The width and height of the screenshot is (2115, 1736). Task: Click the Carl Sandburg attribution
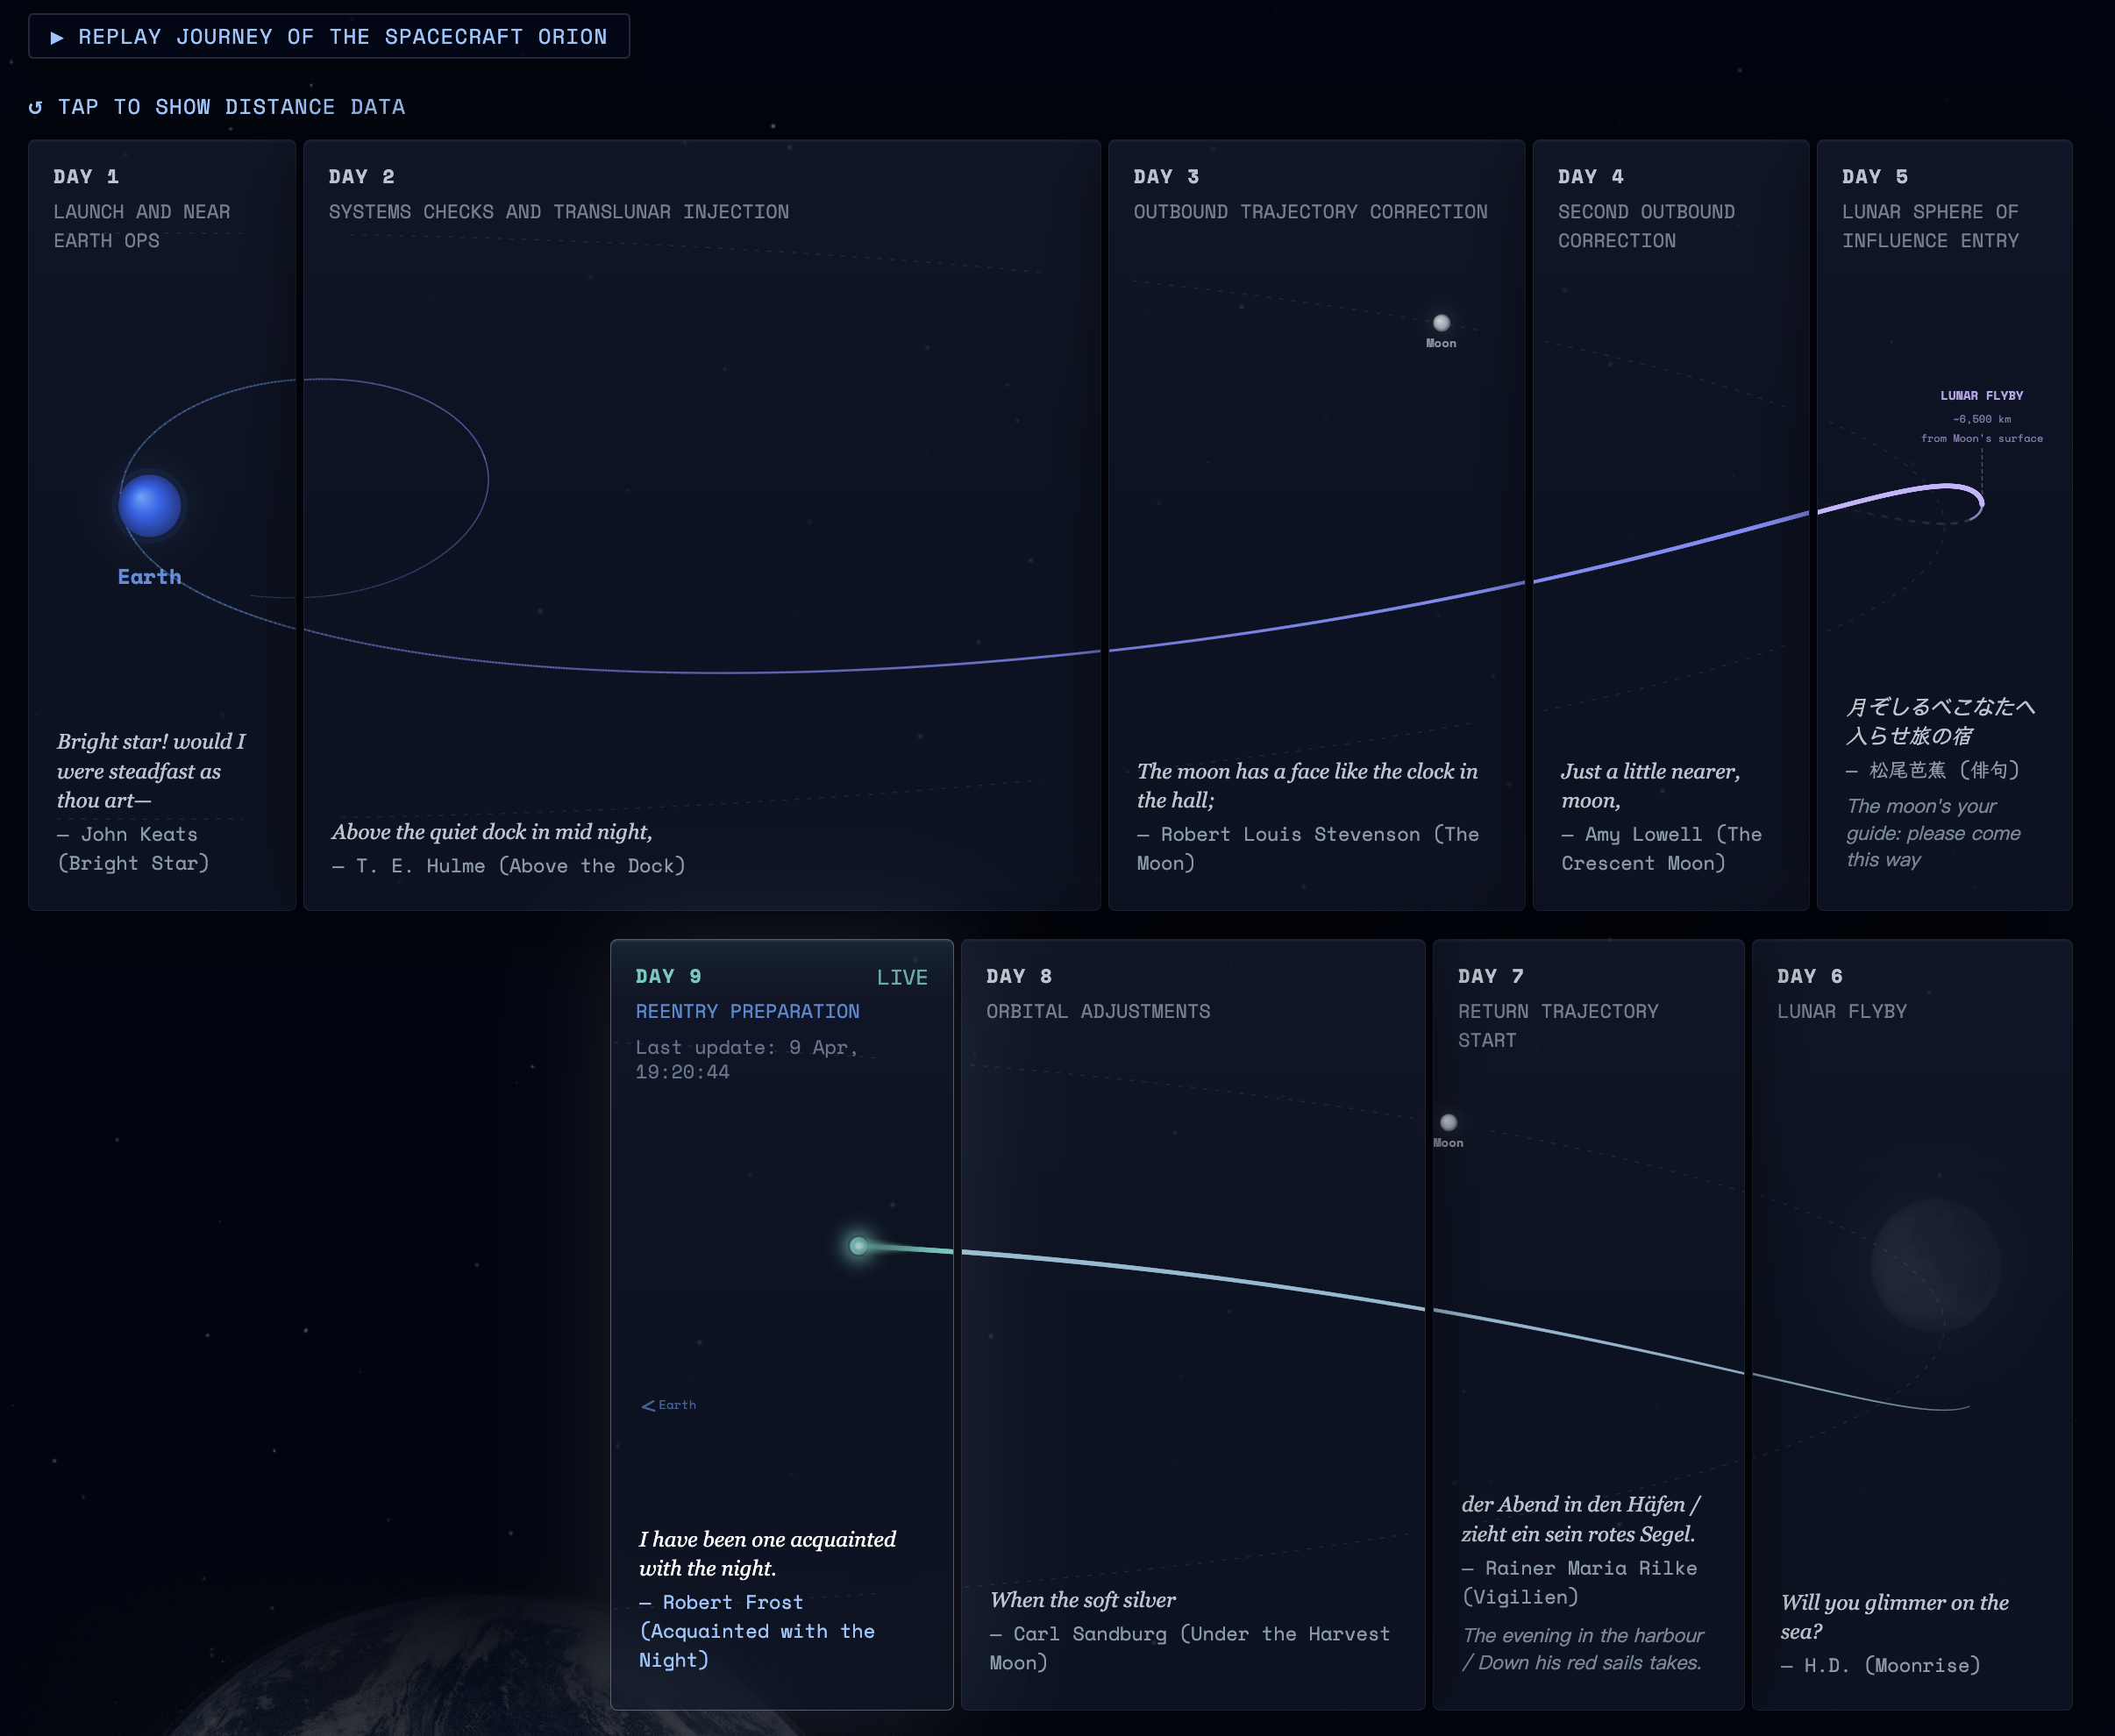point(1190,1648)
